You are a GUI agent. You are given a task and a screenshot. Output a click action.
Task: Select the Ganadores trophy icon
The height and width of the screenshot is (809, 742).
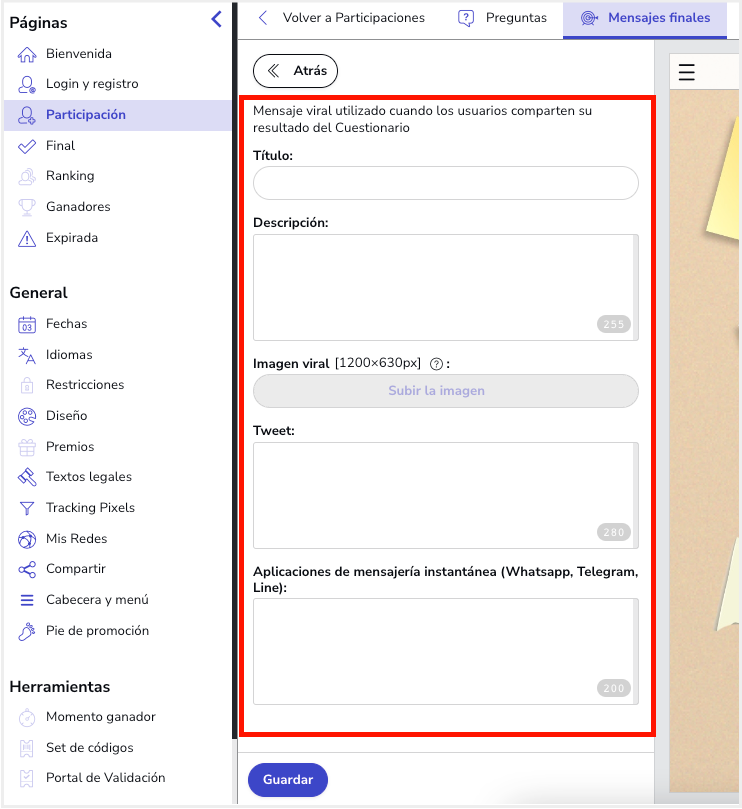point(27,207)
